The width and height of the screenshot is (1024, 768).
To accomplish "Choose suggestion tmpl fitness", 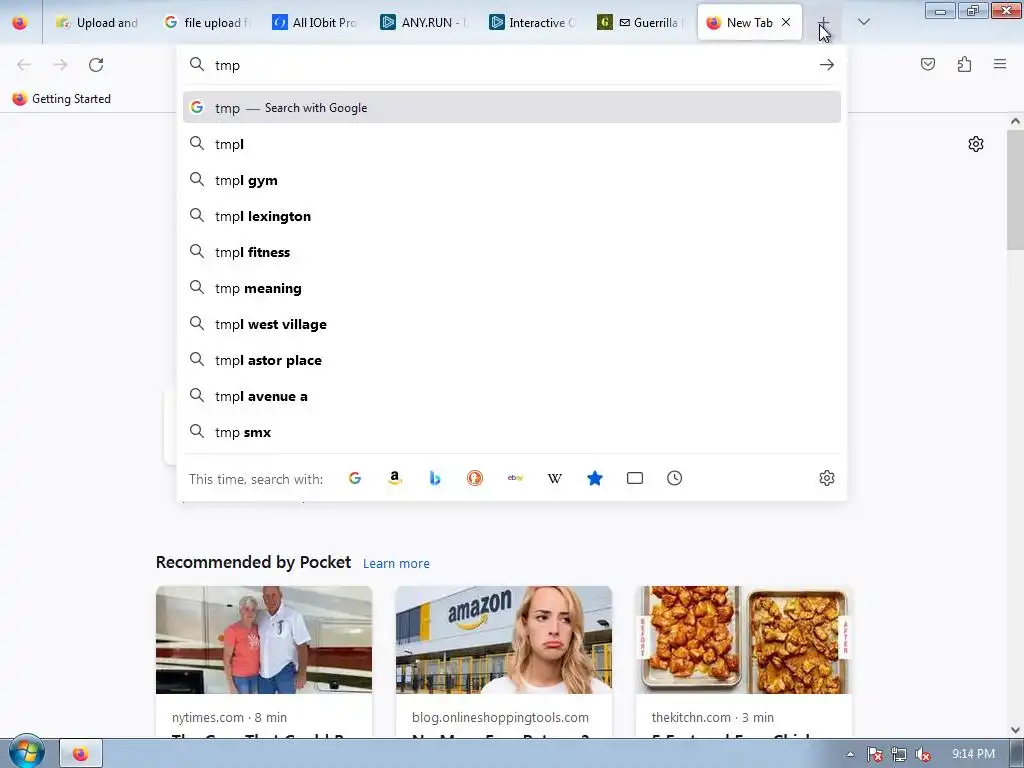I will point(511,252).
